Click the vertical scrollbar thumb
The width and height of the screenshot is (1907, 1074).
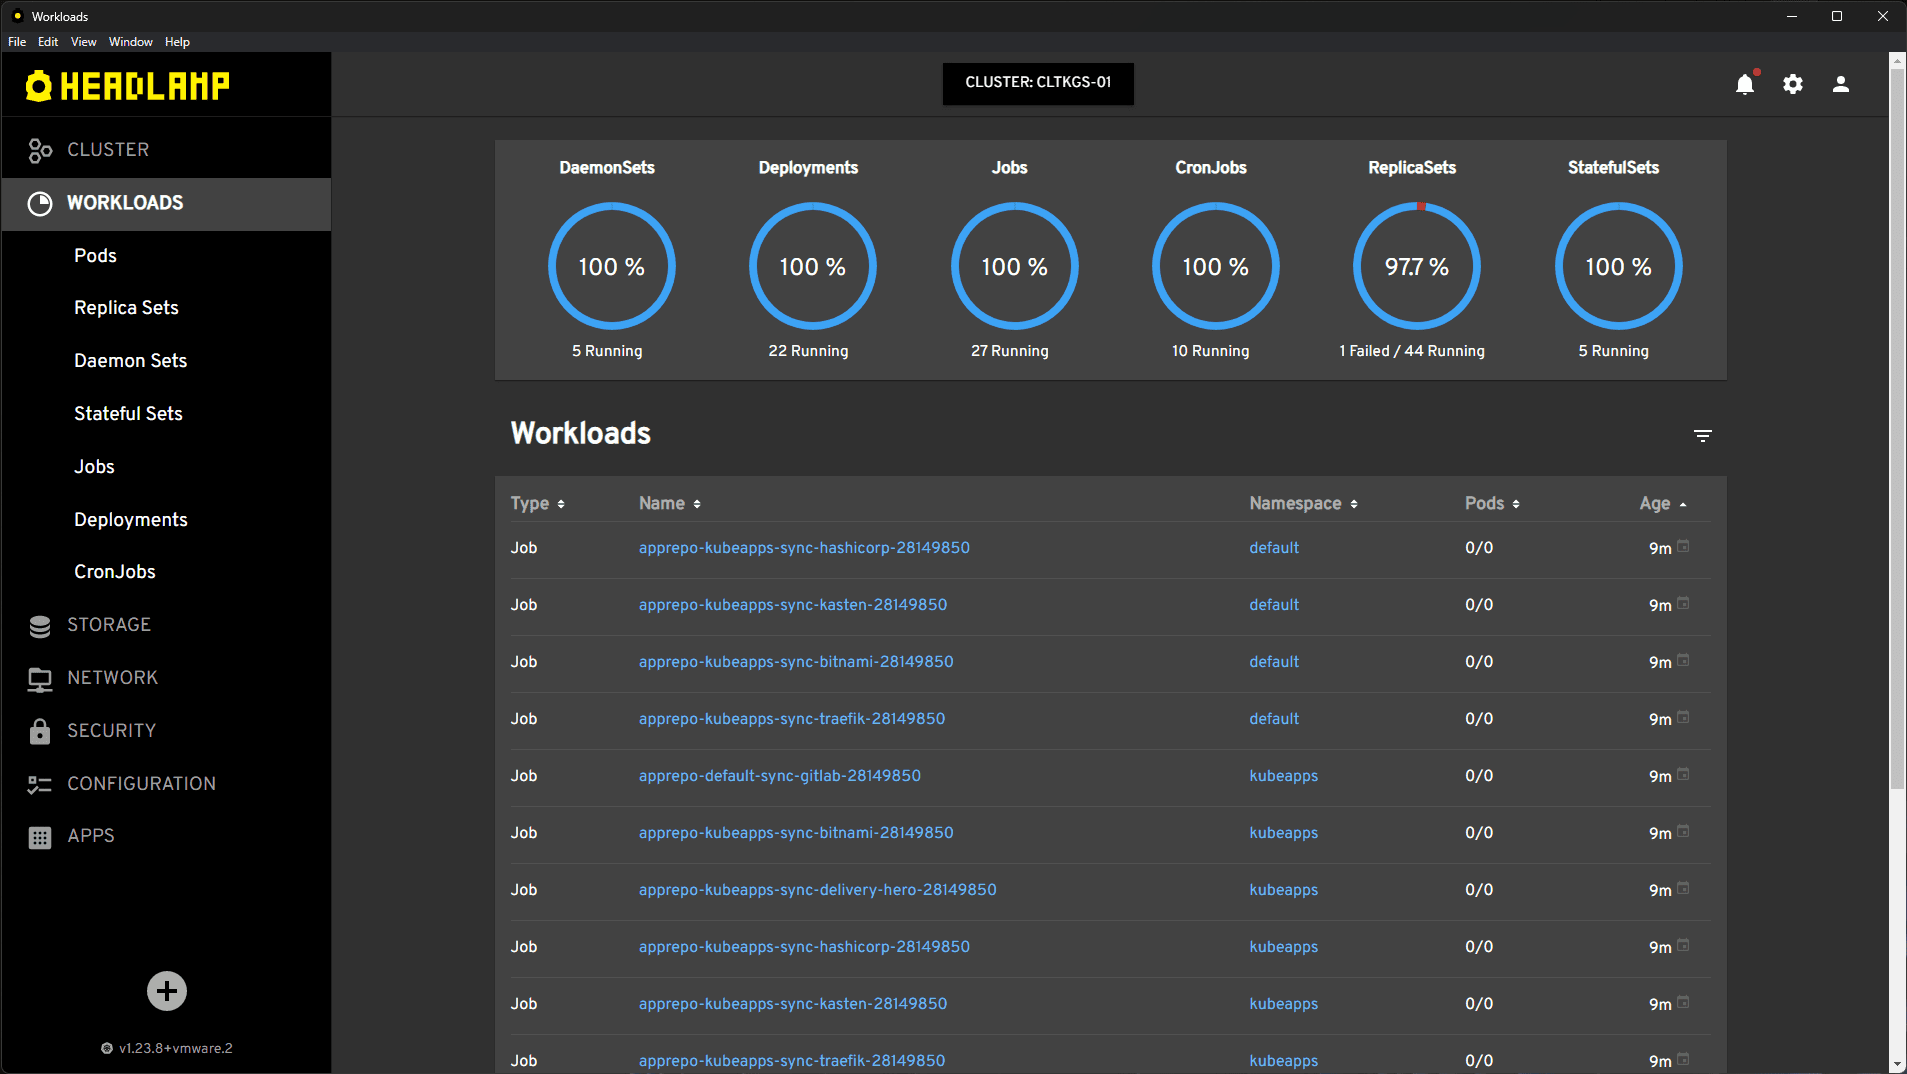pyautogui.click(x=1897, y=430)
